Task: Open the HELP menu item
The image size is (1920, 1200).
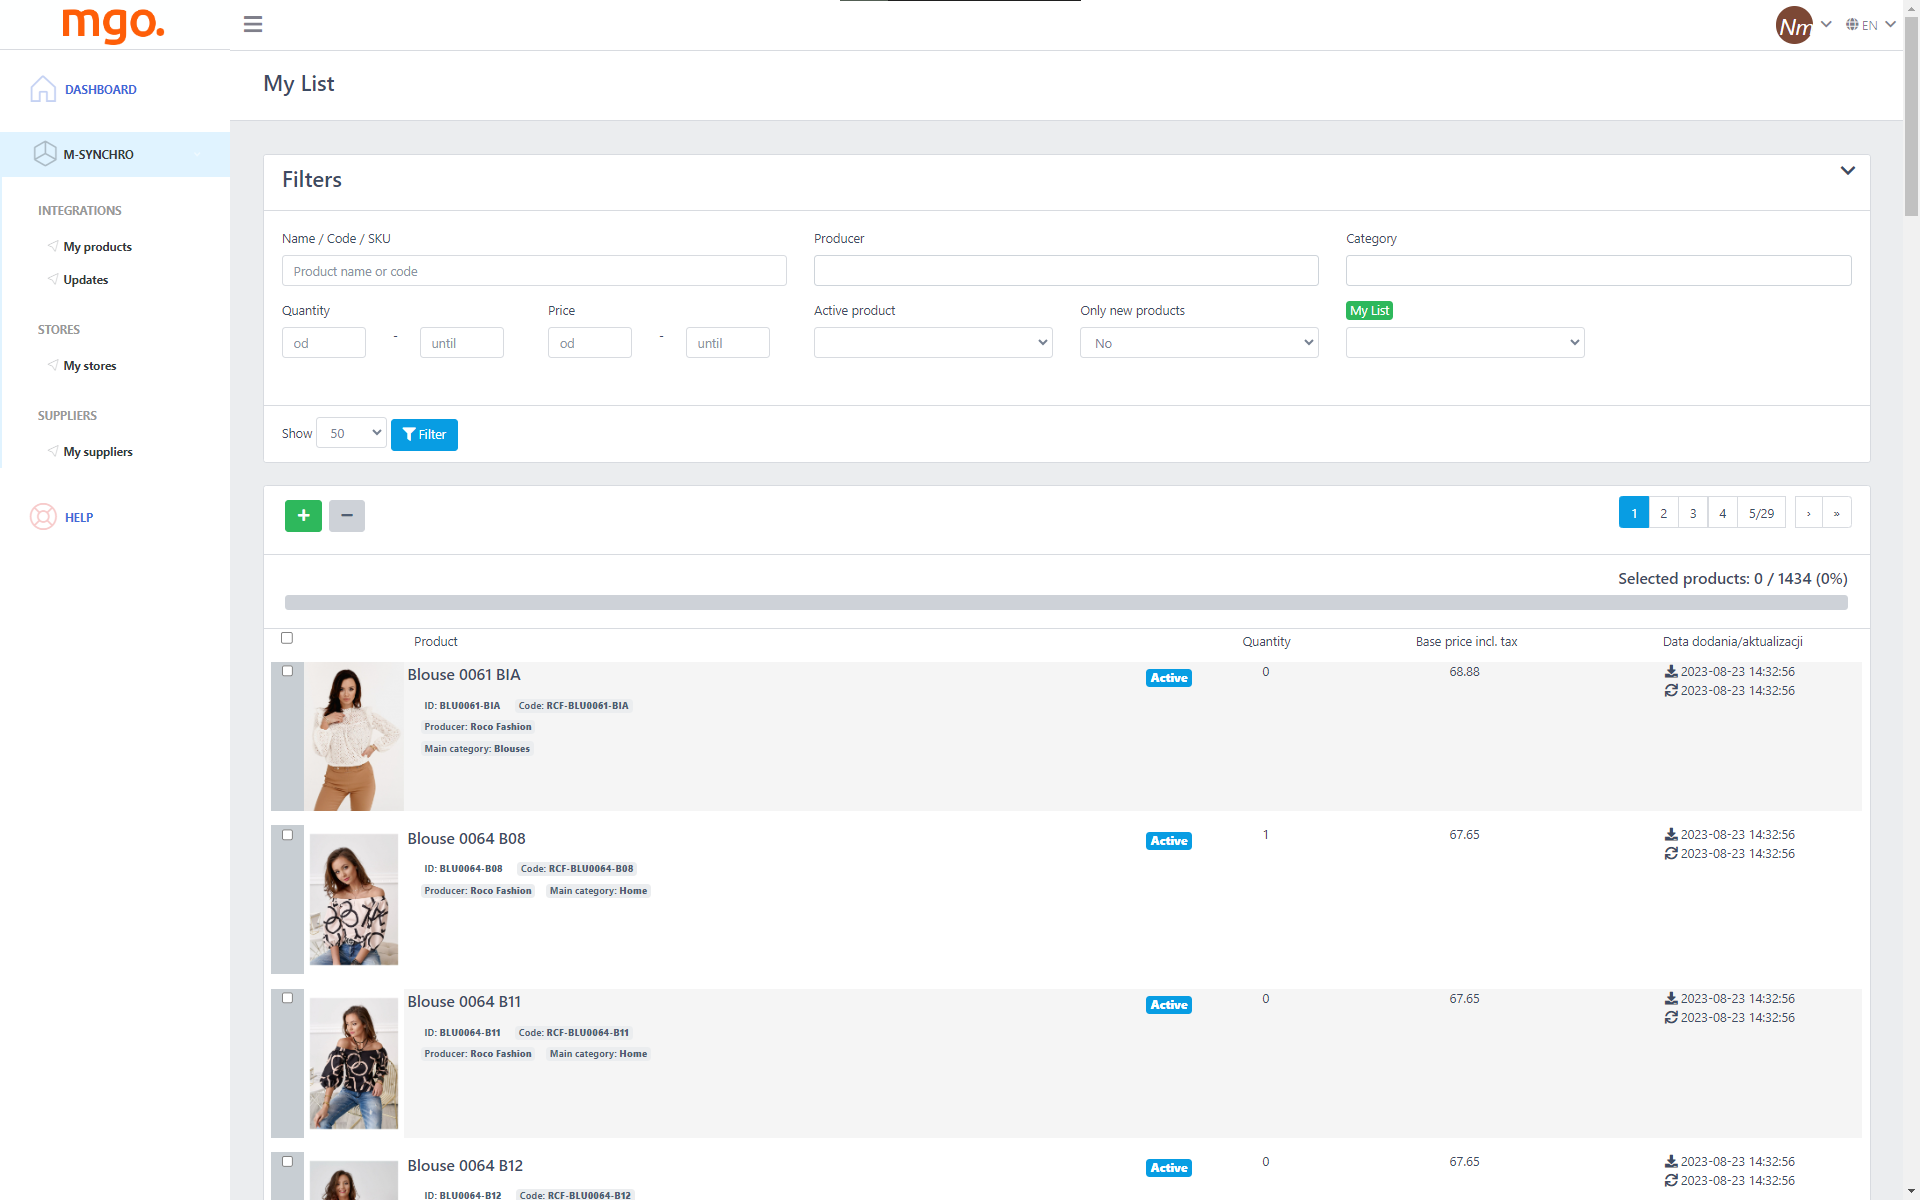Action: (79, 517)
